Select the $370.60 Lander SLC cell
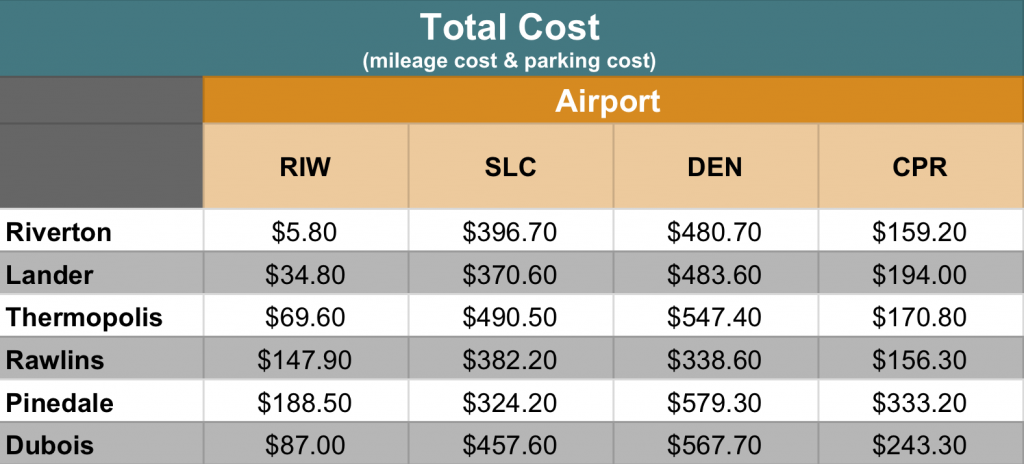Image resolution: width=1024 pixels, height=464 pixels. point(511,274)
